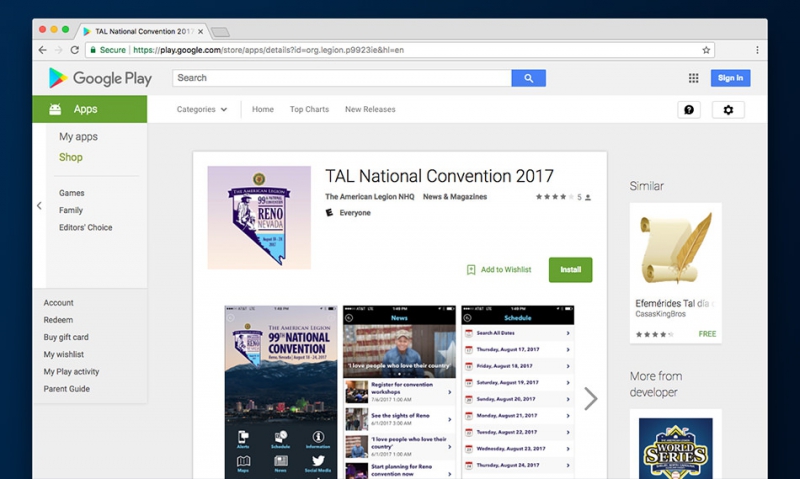This screenshot has width=800, height=479.
Task: Open the Account link
Action: 58,302
